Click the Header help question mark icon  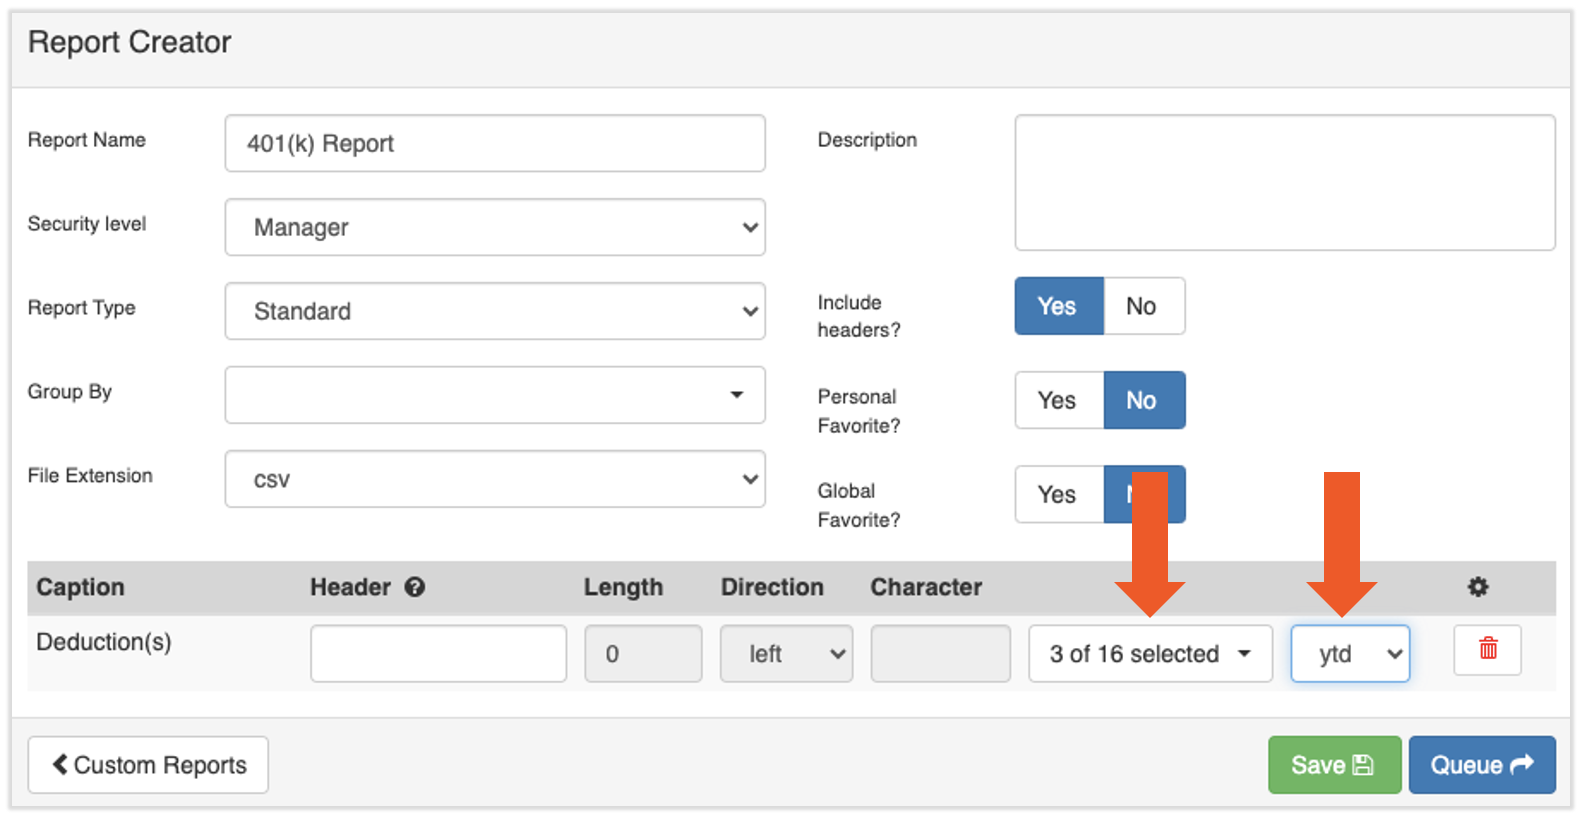[415, 587]
